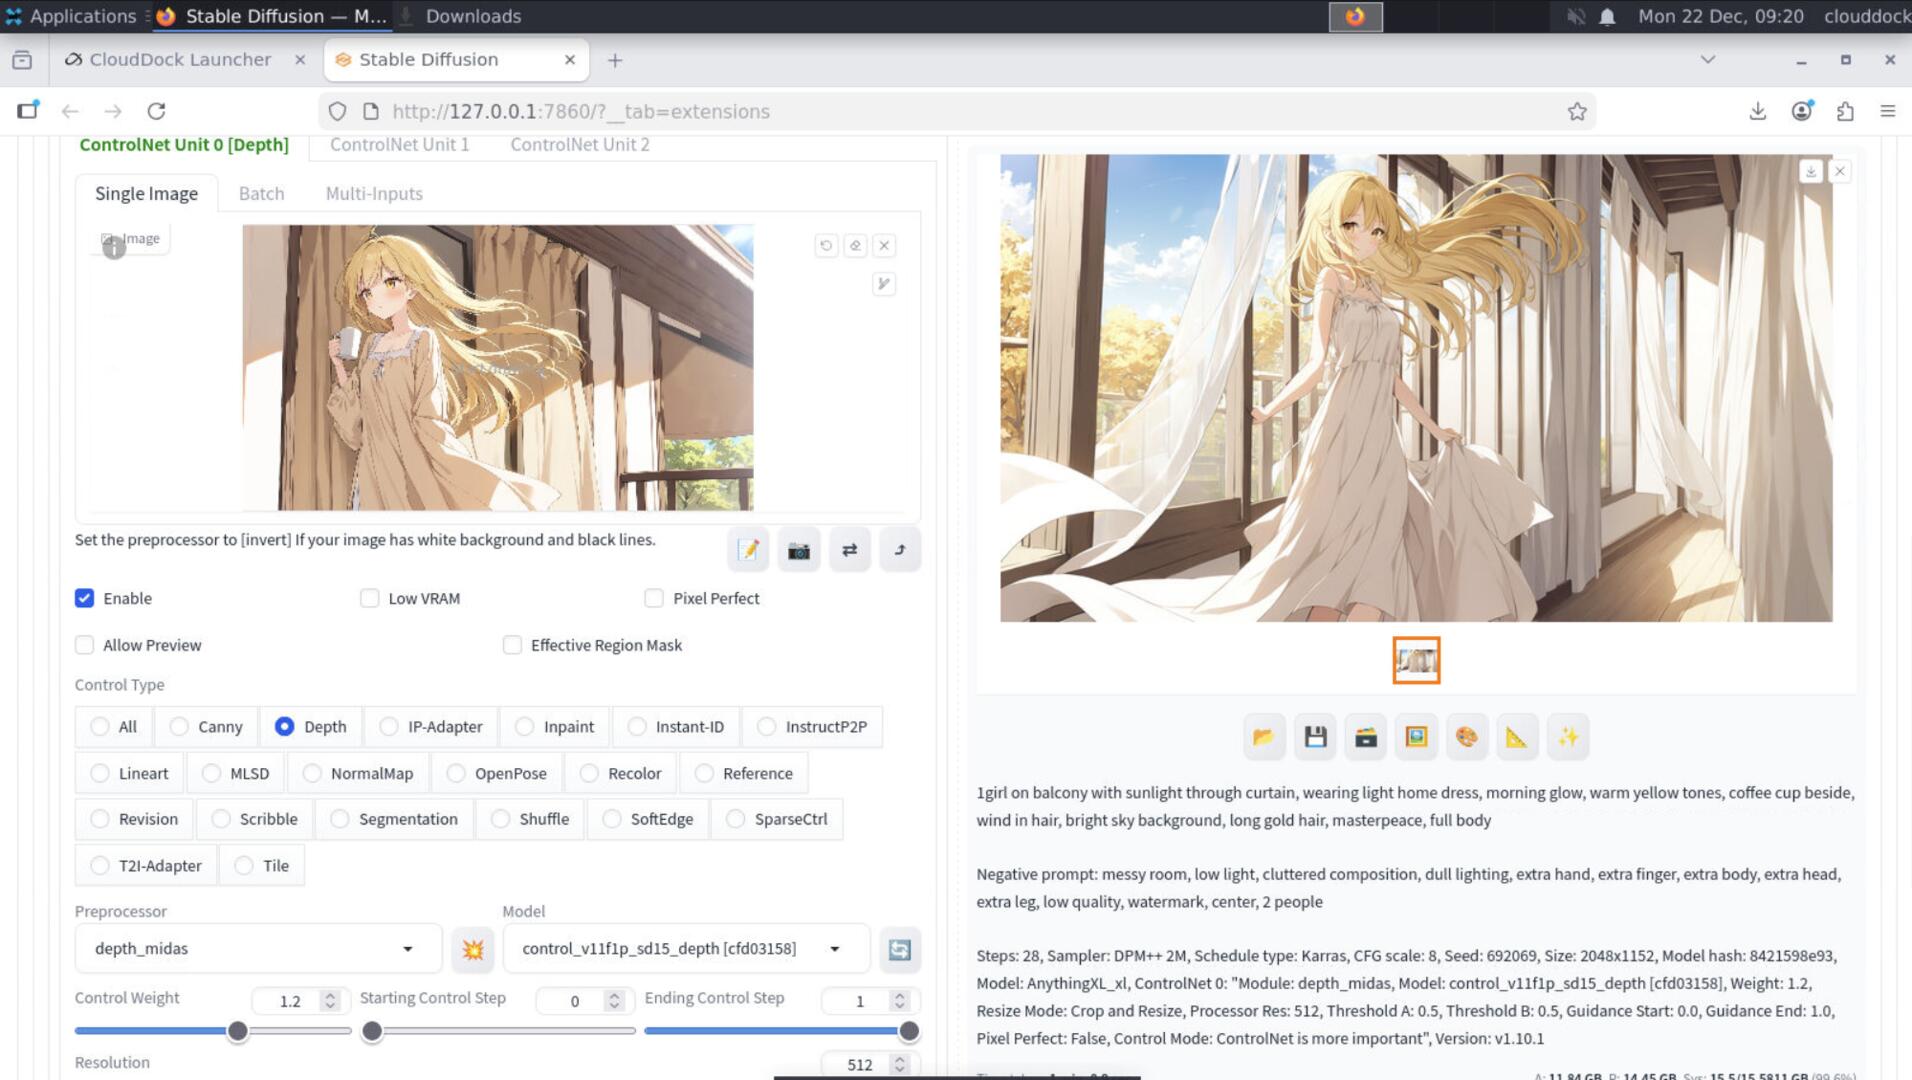
Task: Open Applications menu in top panel
Action: click(70, 16)
